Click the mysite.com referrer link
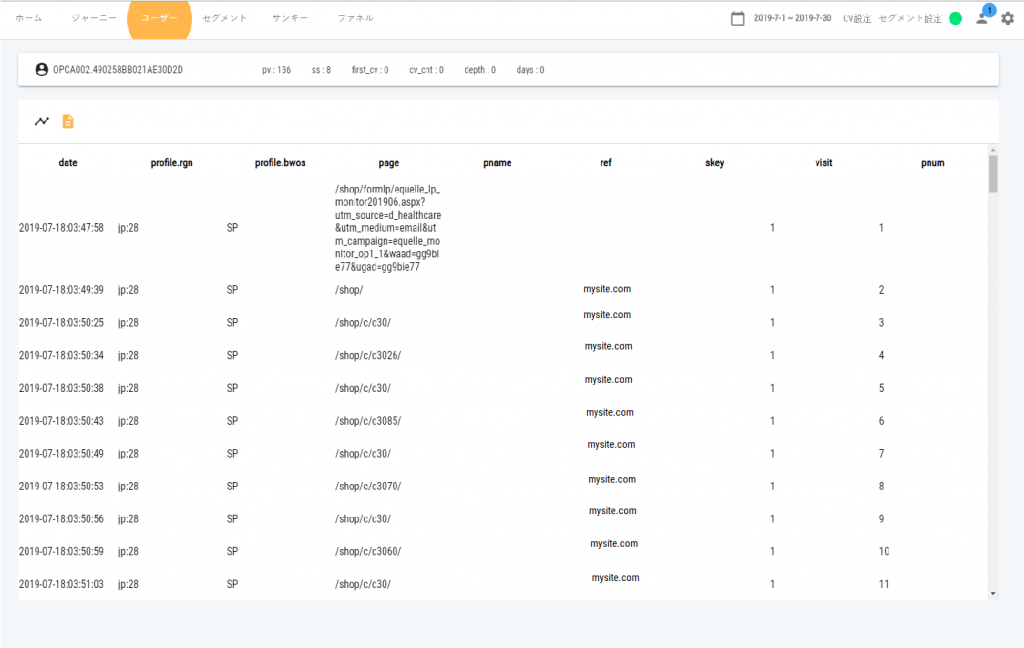1024x648 pixels. point(606,288)
